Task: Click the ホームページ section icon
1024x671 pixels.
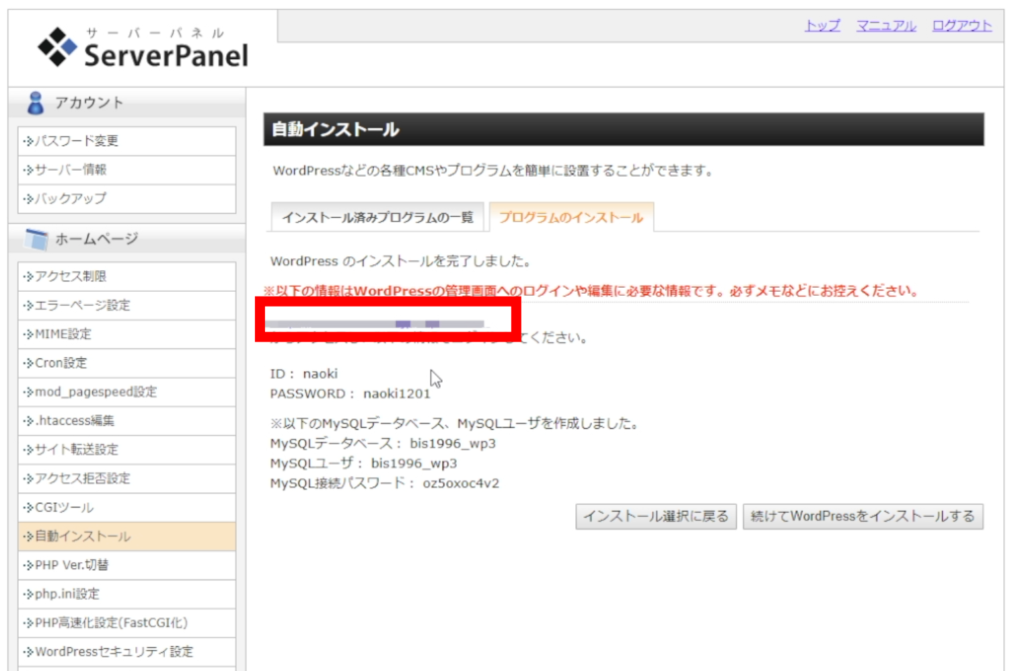Action: coord(36,239)
